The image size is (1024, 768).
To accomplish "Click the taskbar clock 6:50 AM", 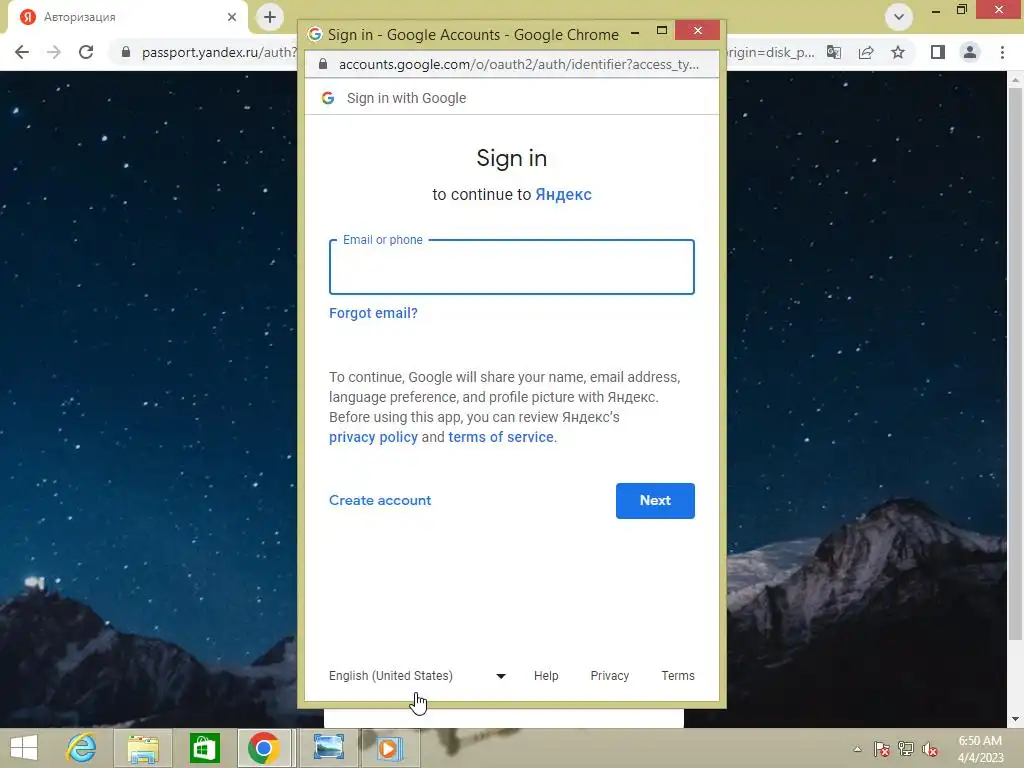I will (x=980, y=741).
